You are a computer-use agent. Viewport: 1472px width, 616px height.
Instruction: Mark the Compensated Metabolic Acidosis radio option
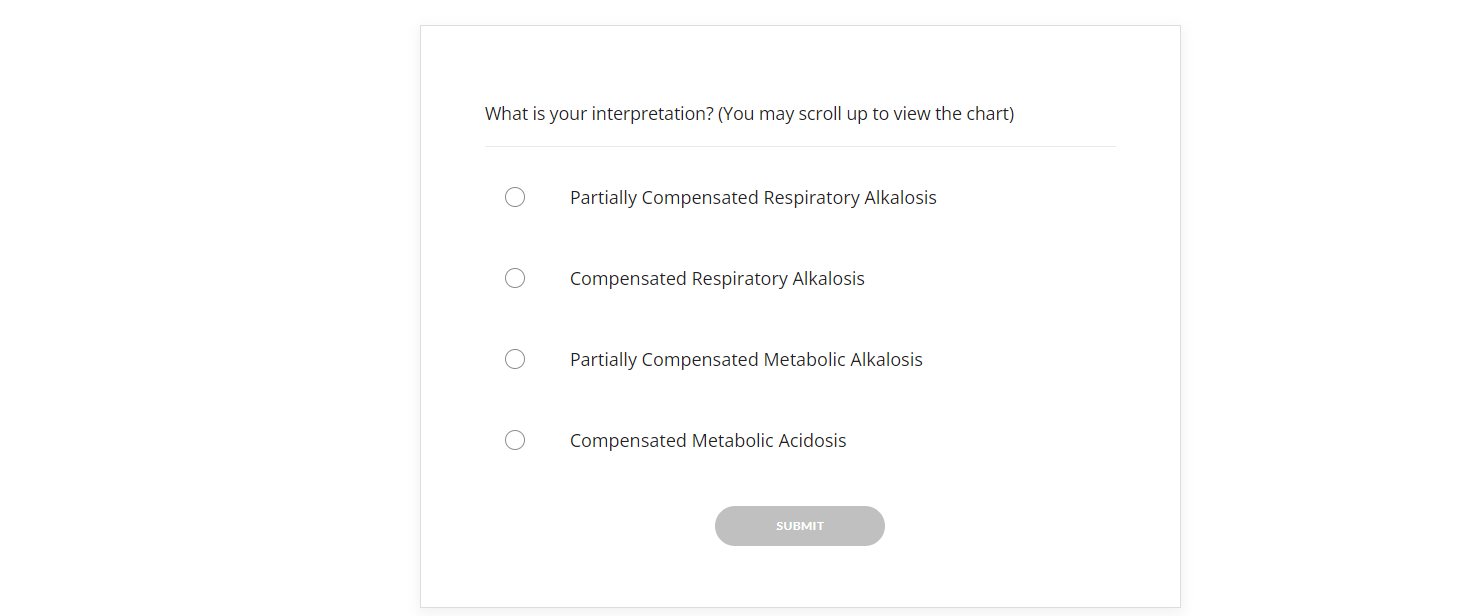pyautogui.click(x=515, y=440)
